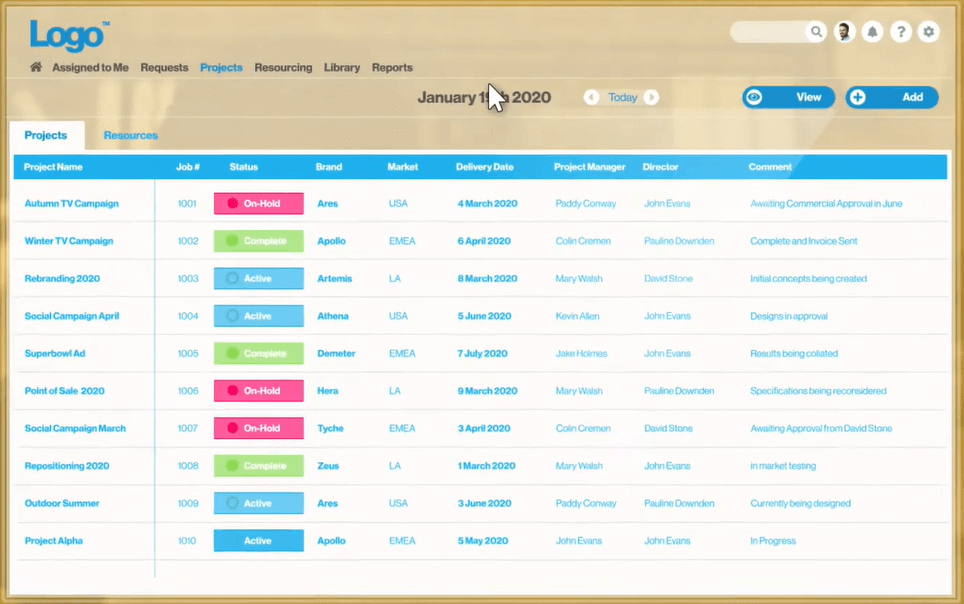
Task: Click the View button with eye icon
Action: [x=788, y=97]
